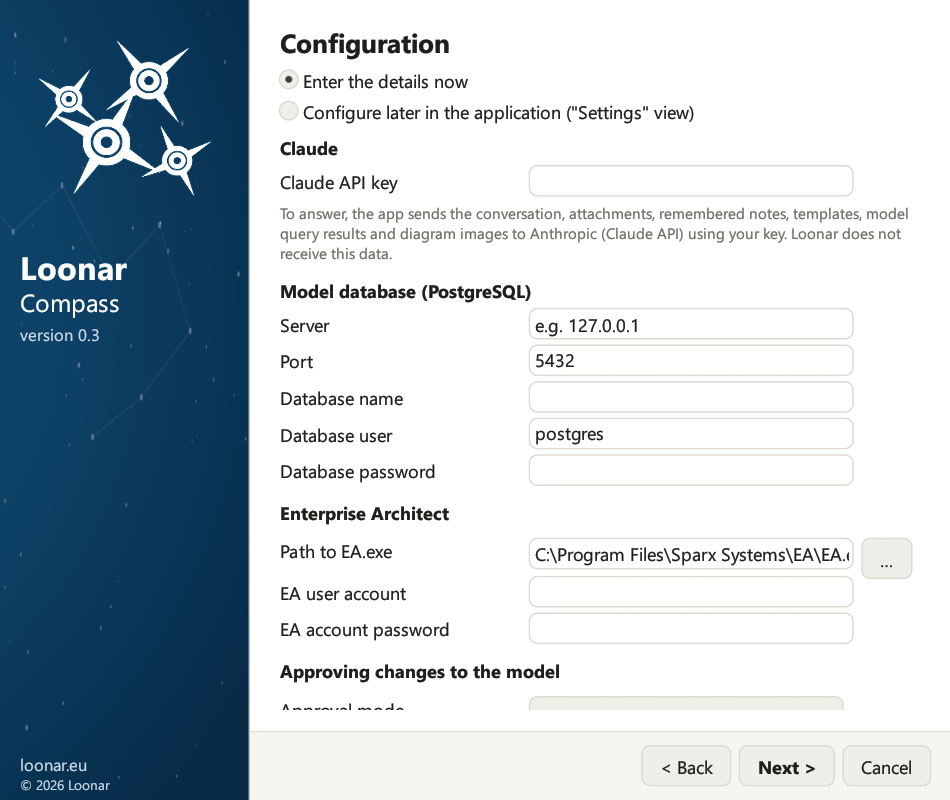Focus the Database password field
950x800 pixels.
pyautogui.click(x=691, y=470)
